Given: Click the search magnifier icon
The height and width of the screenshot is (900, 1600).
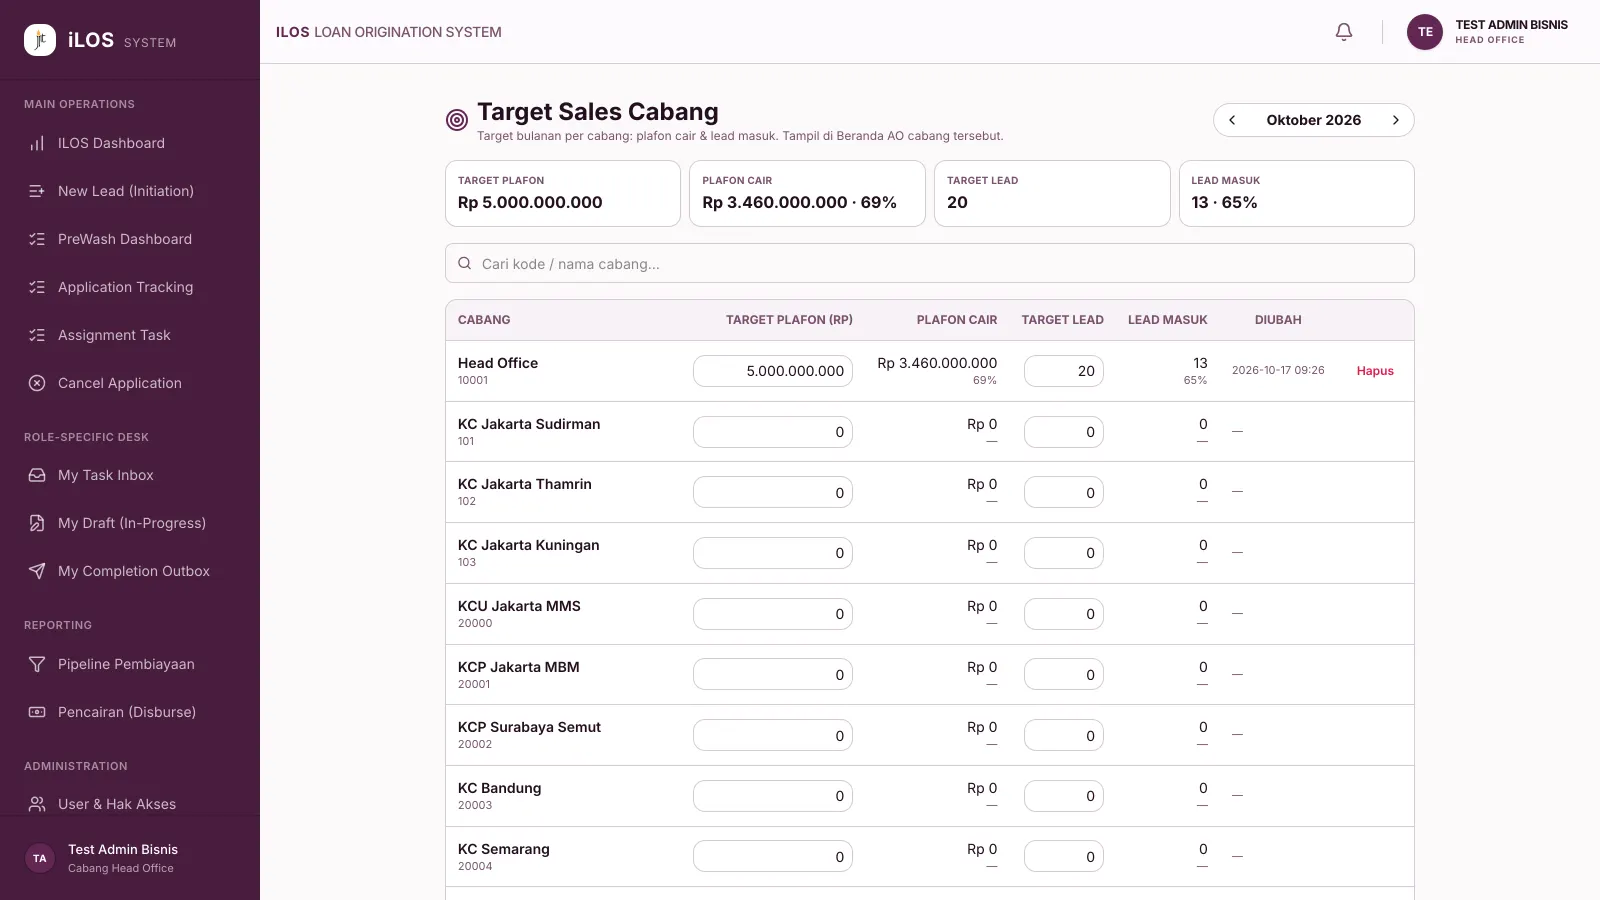Looking at the screenshot, I should click(x=465, y=264).
